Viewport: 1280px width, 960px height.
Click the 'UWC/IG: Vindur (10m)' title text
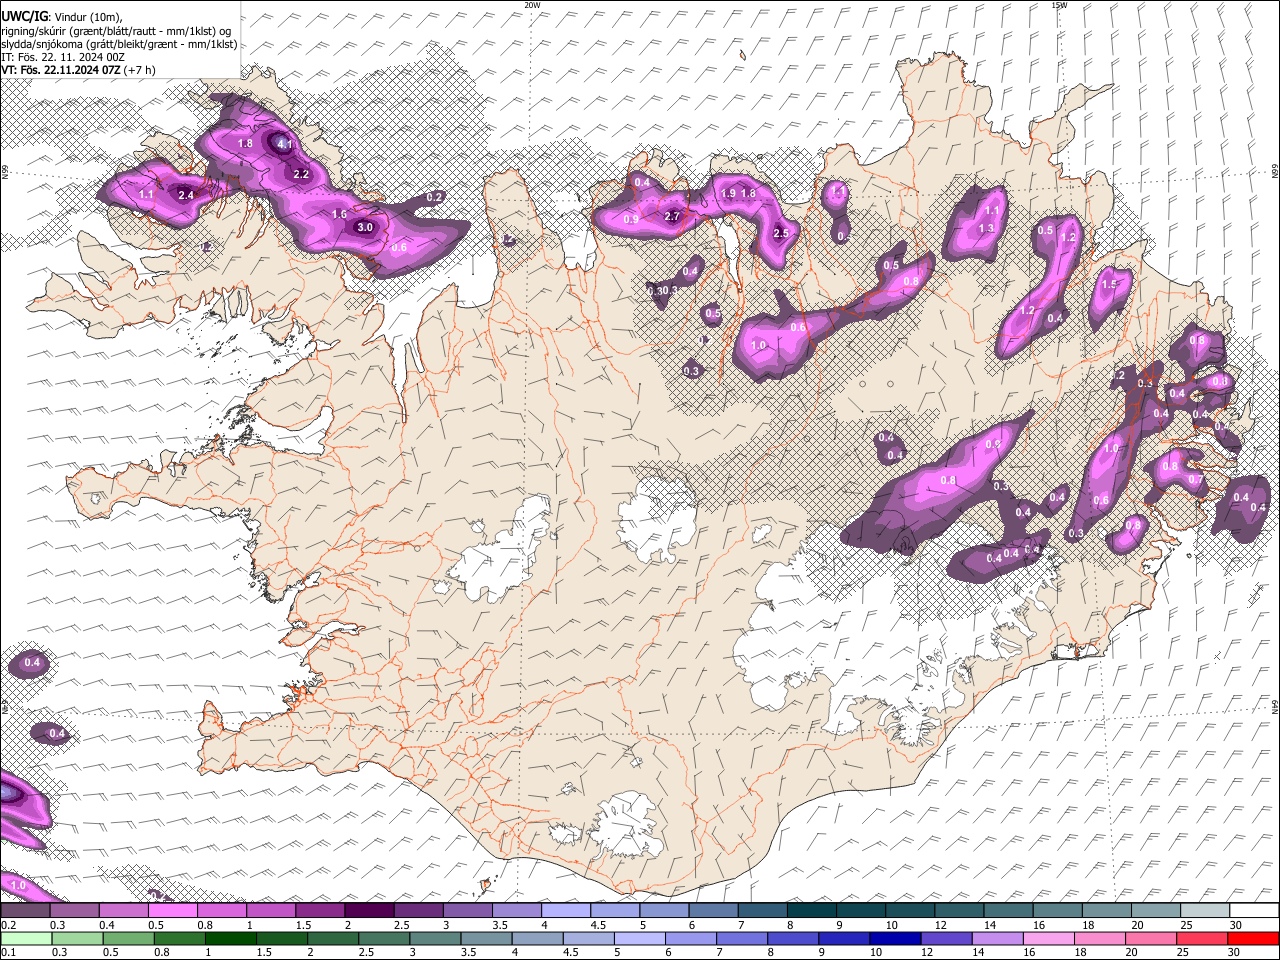[61, 16]
